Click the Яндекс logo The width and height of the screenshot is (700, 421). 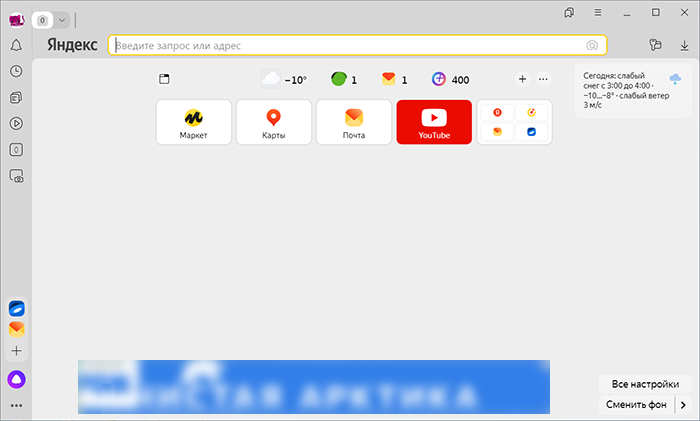[72, 45]
